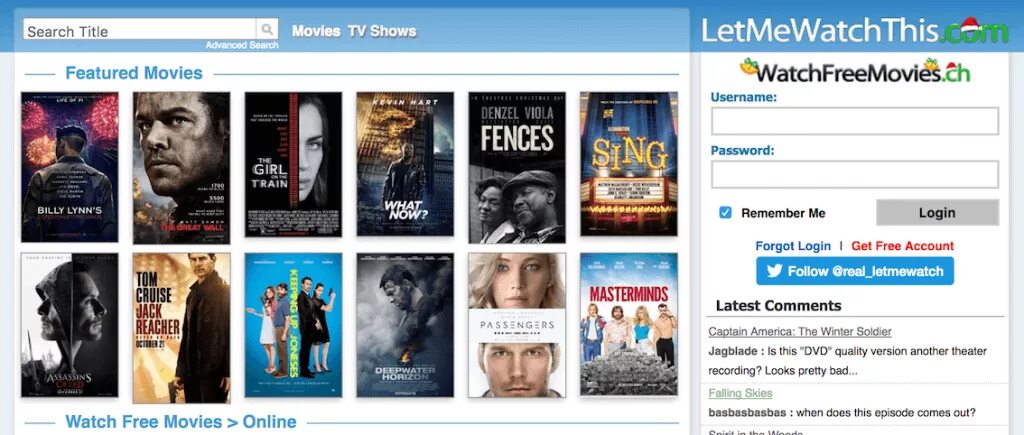
Task: Click the Username input field
Action: [855, 121]
